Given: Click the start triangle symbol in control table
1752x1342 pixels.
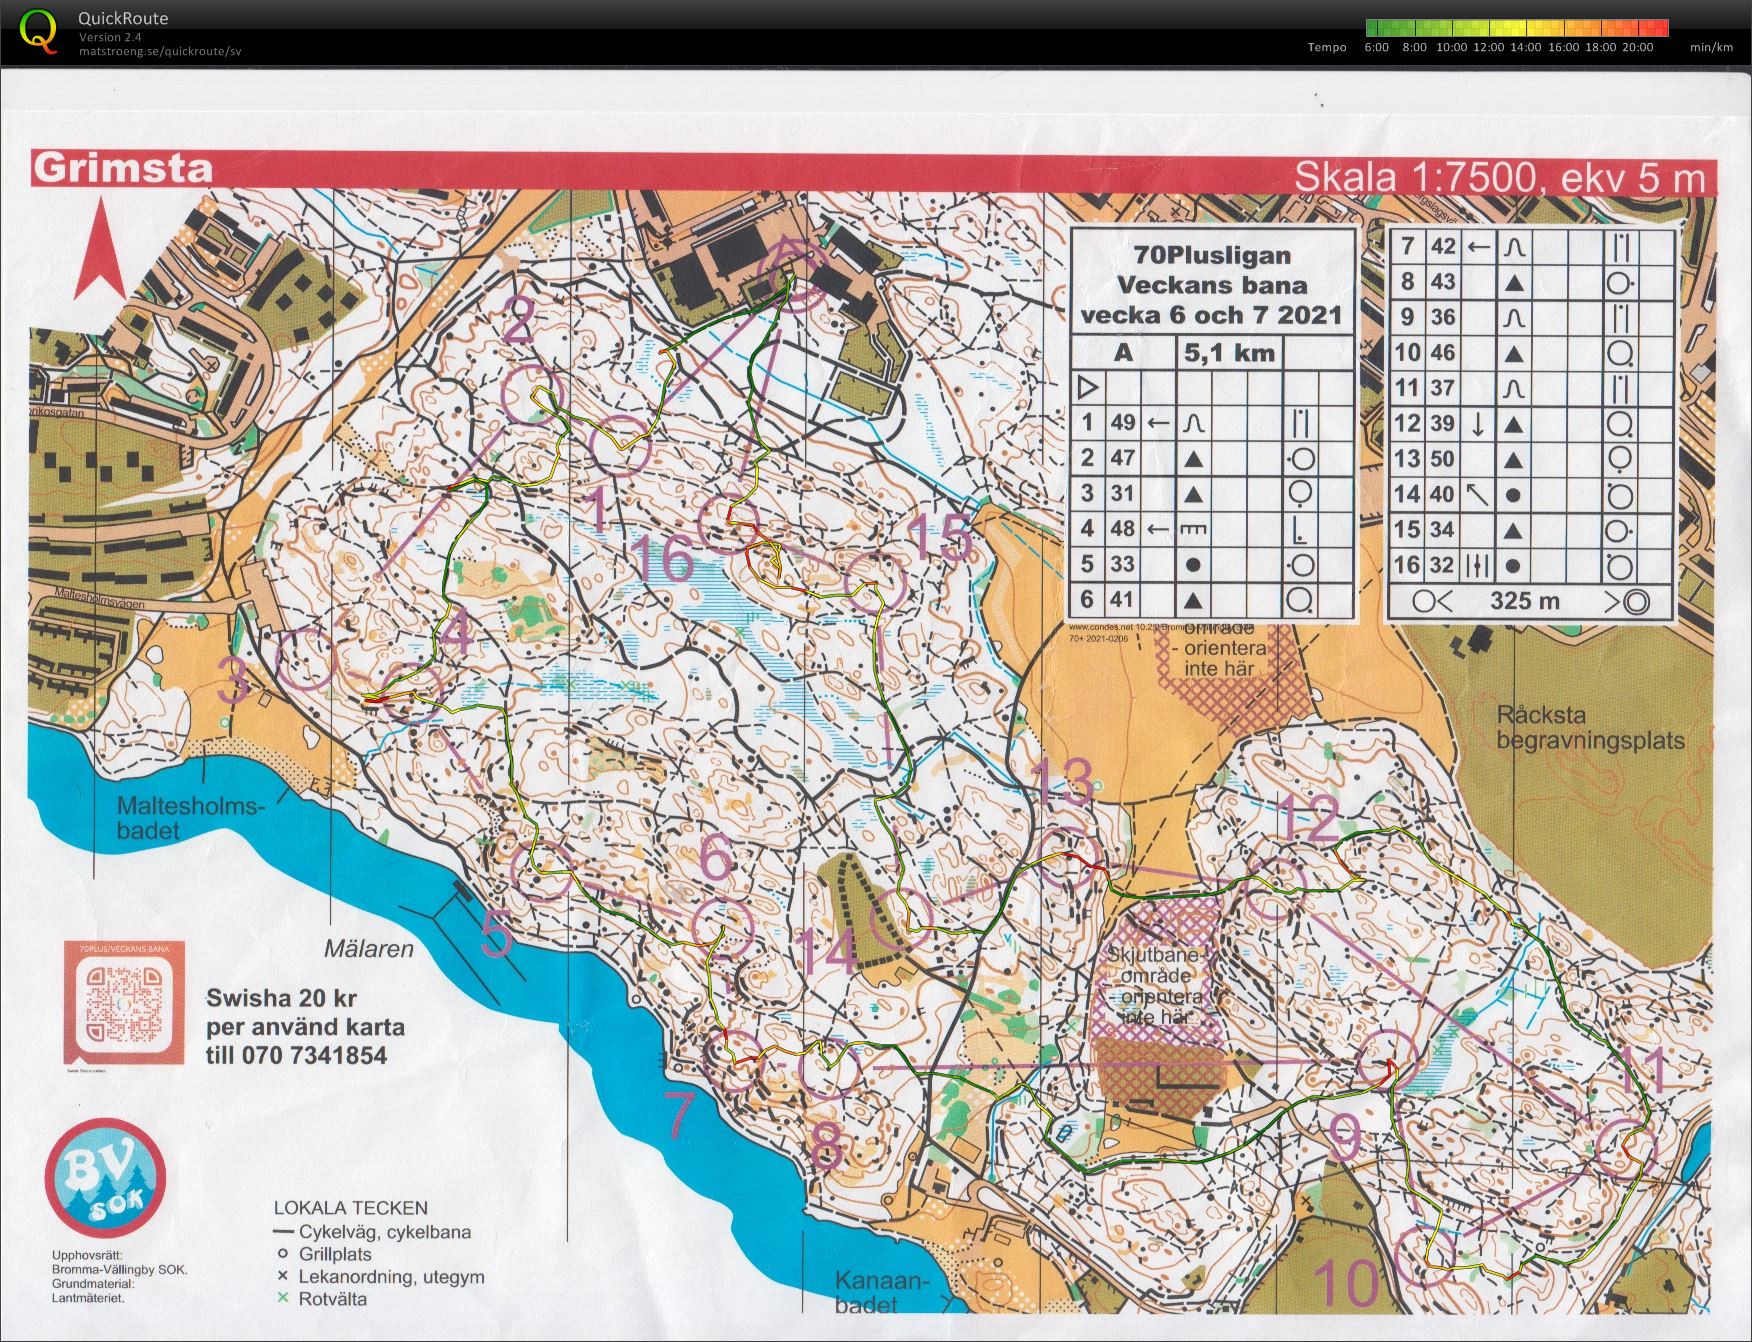Looking at the screenshot, I should pyautogui.click(x=1088, y=387).
